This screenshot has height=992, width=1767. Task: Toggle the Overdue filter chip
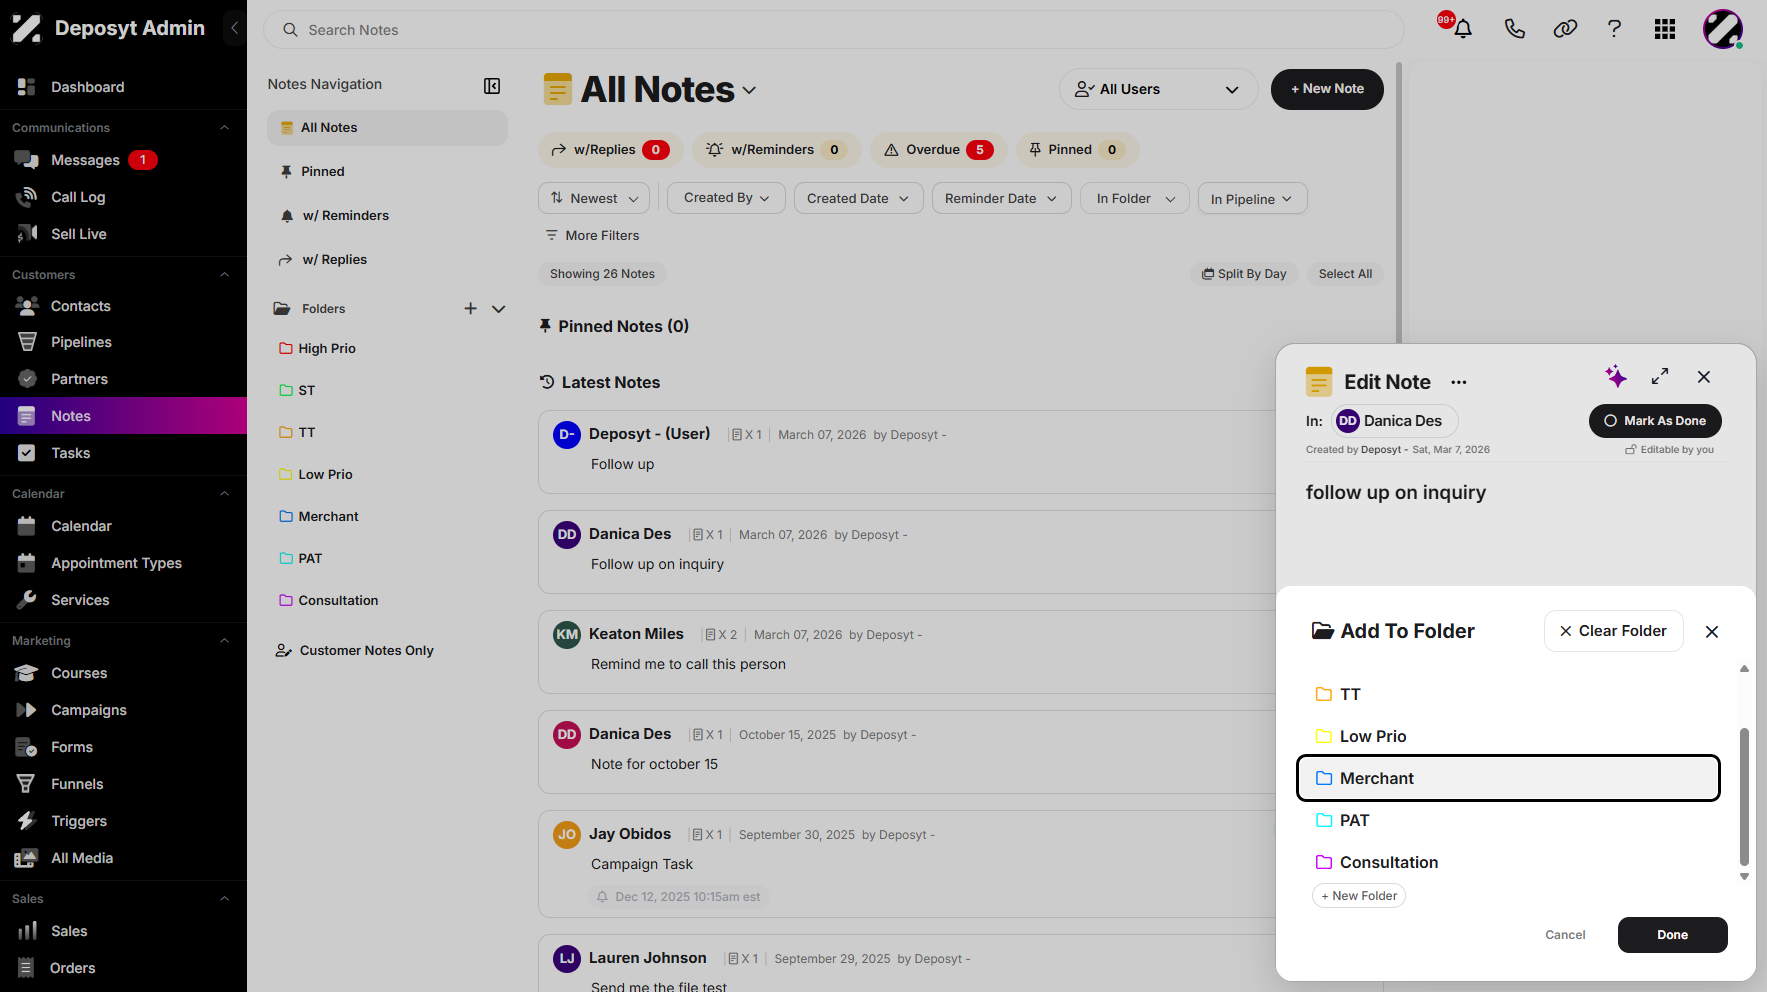point(939,150)
